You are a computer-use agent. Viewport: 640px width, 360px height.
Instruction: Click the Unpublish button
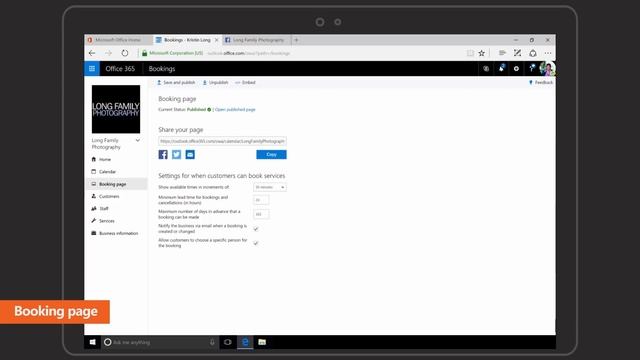pyautogui.click(x=215, y=82)
